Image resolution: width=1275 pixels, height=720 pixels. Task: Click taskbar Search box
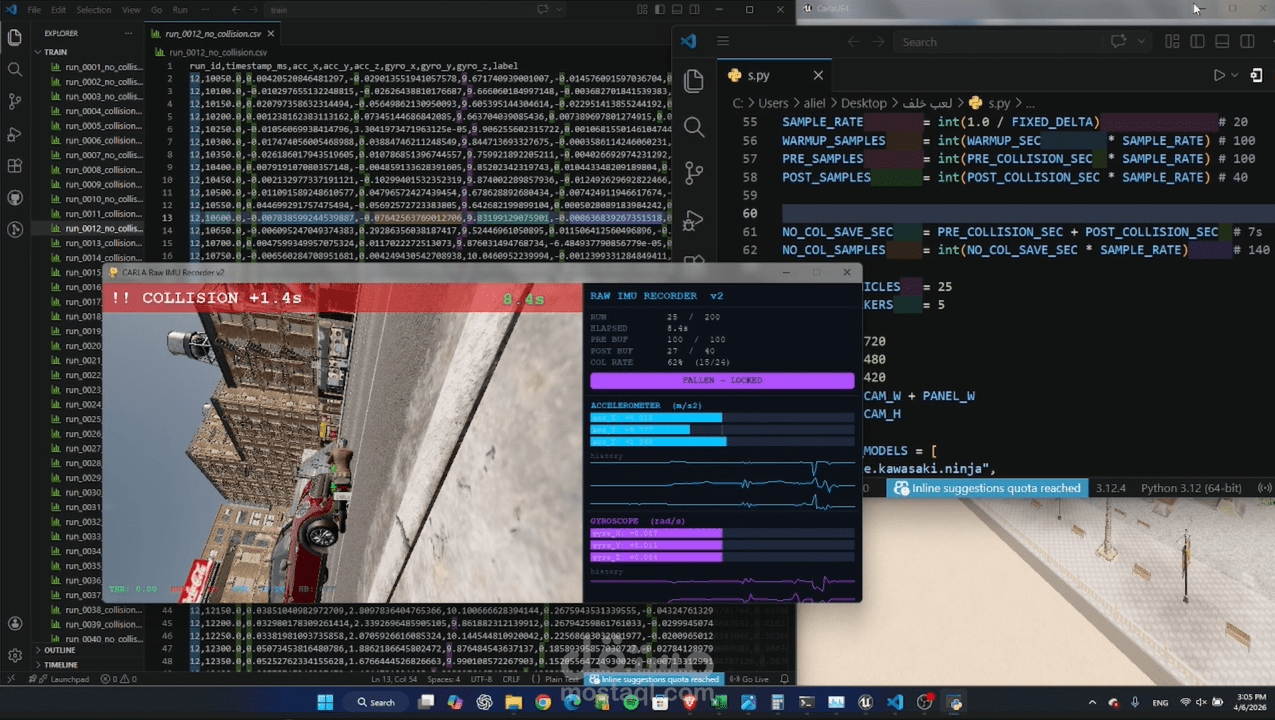[376, 703]
